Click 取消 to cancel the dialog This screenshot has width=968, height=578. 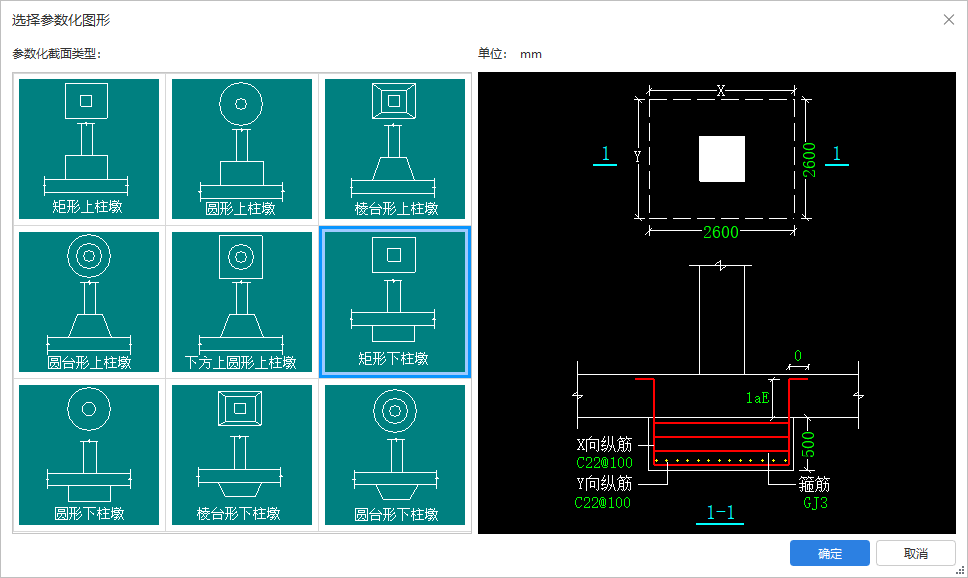[x=916, y=553]
